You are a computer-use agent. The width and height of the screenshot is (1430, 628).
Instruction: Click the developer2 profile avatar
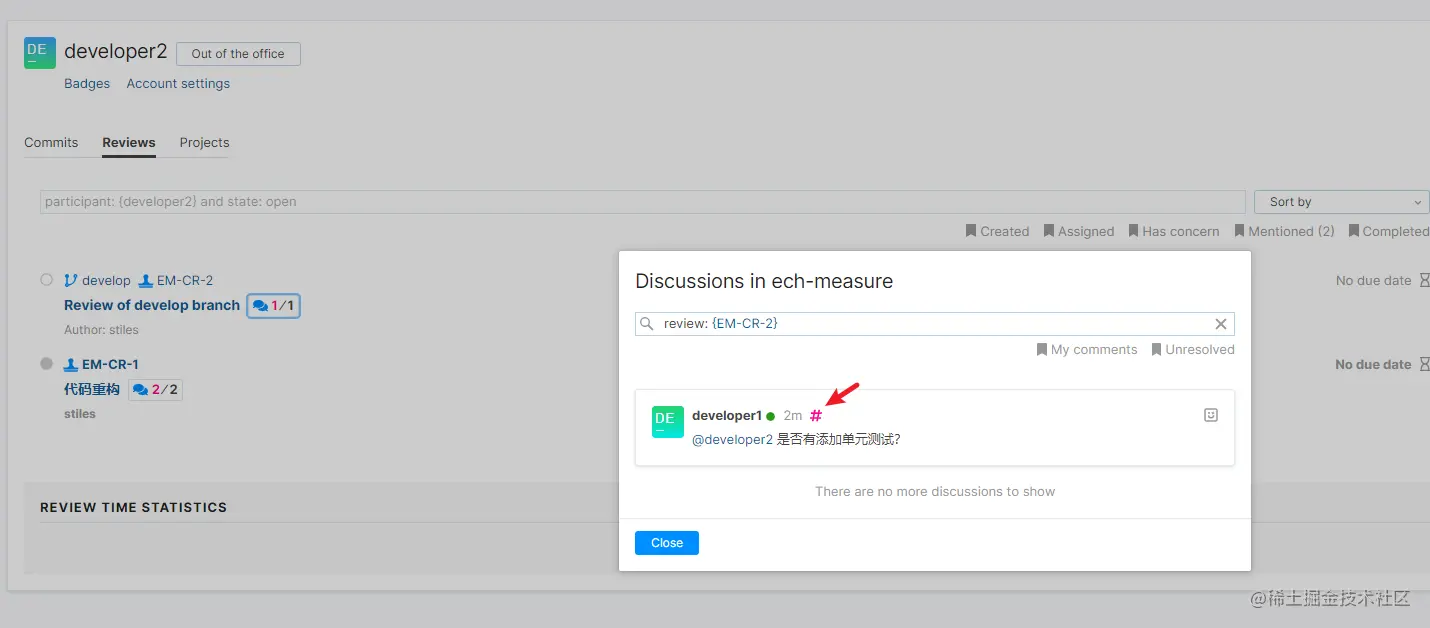(x=40, y=53)
